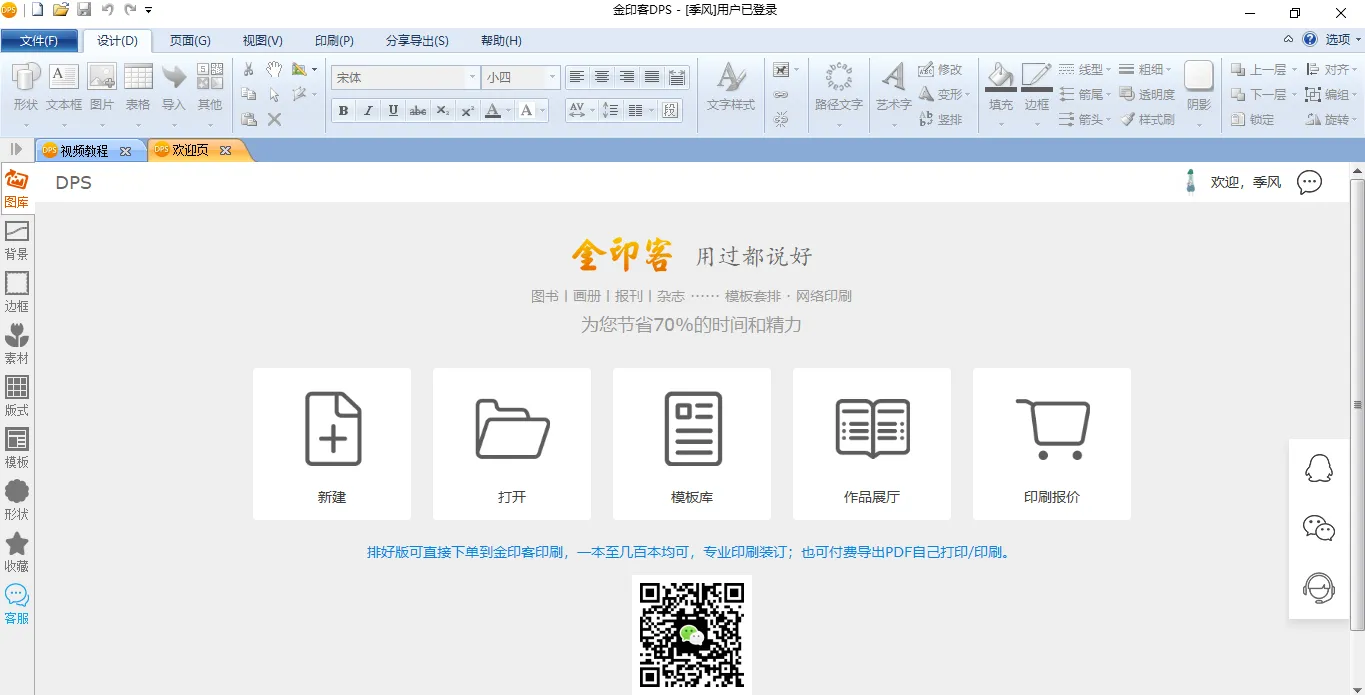
Task: Expand the 箭头 arrowhead dropdown
Action: [x=1110, y=119]
